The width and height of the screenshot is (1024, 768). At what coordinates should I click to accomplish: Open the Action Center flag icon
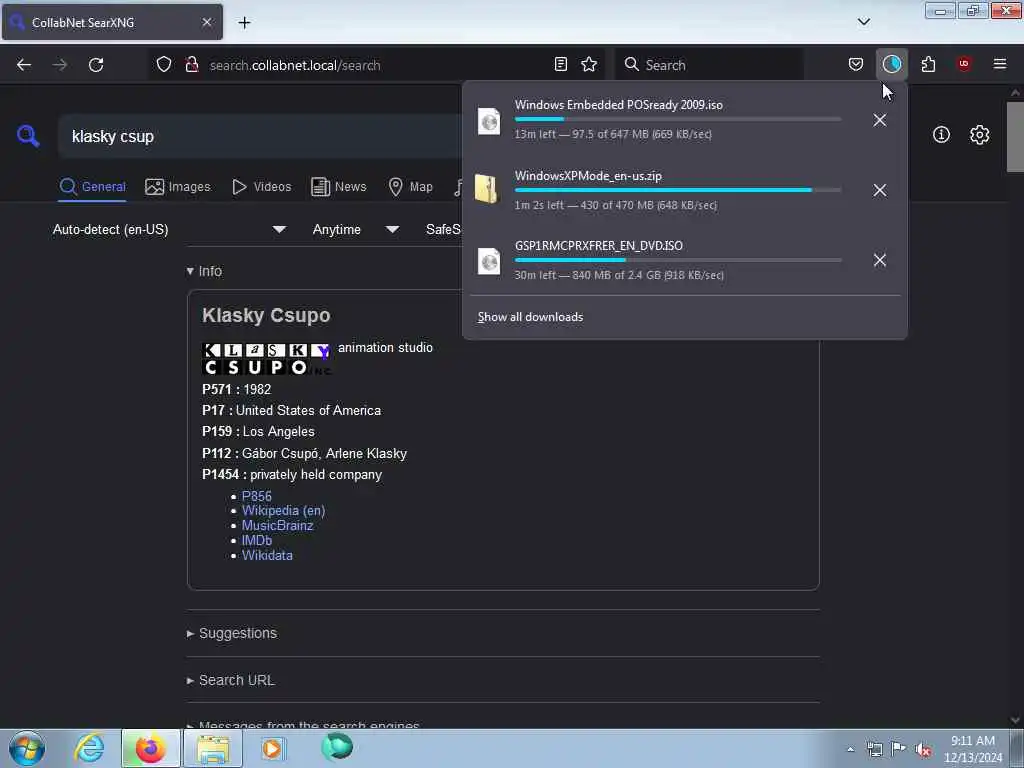pos(899,749)
